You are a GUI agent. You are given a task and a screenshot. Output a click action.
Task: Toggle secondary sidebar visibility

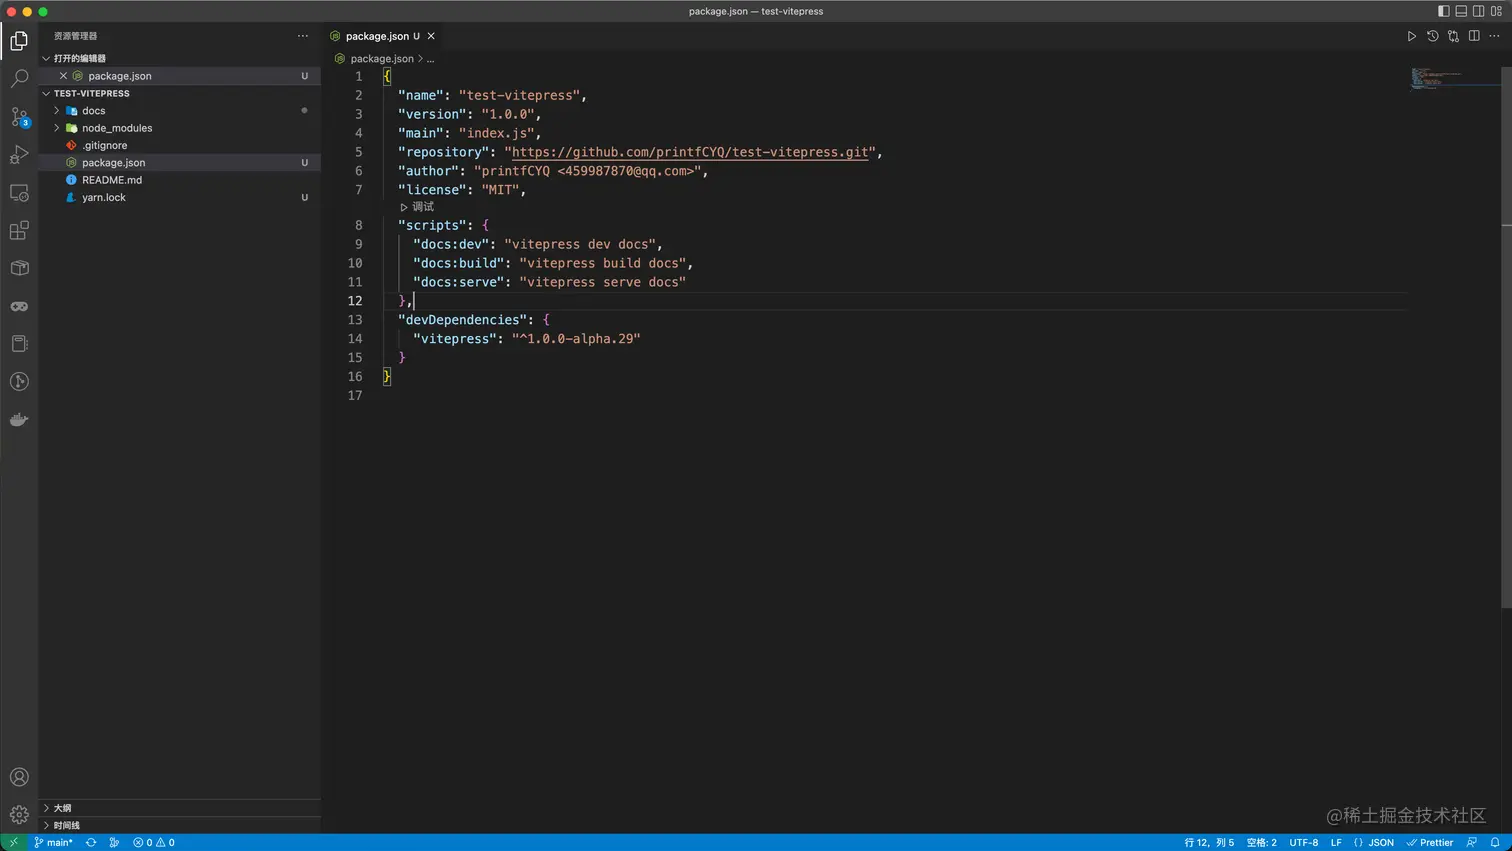(1478, 11)
